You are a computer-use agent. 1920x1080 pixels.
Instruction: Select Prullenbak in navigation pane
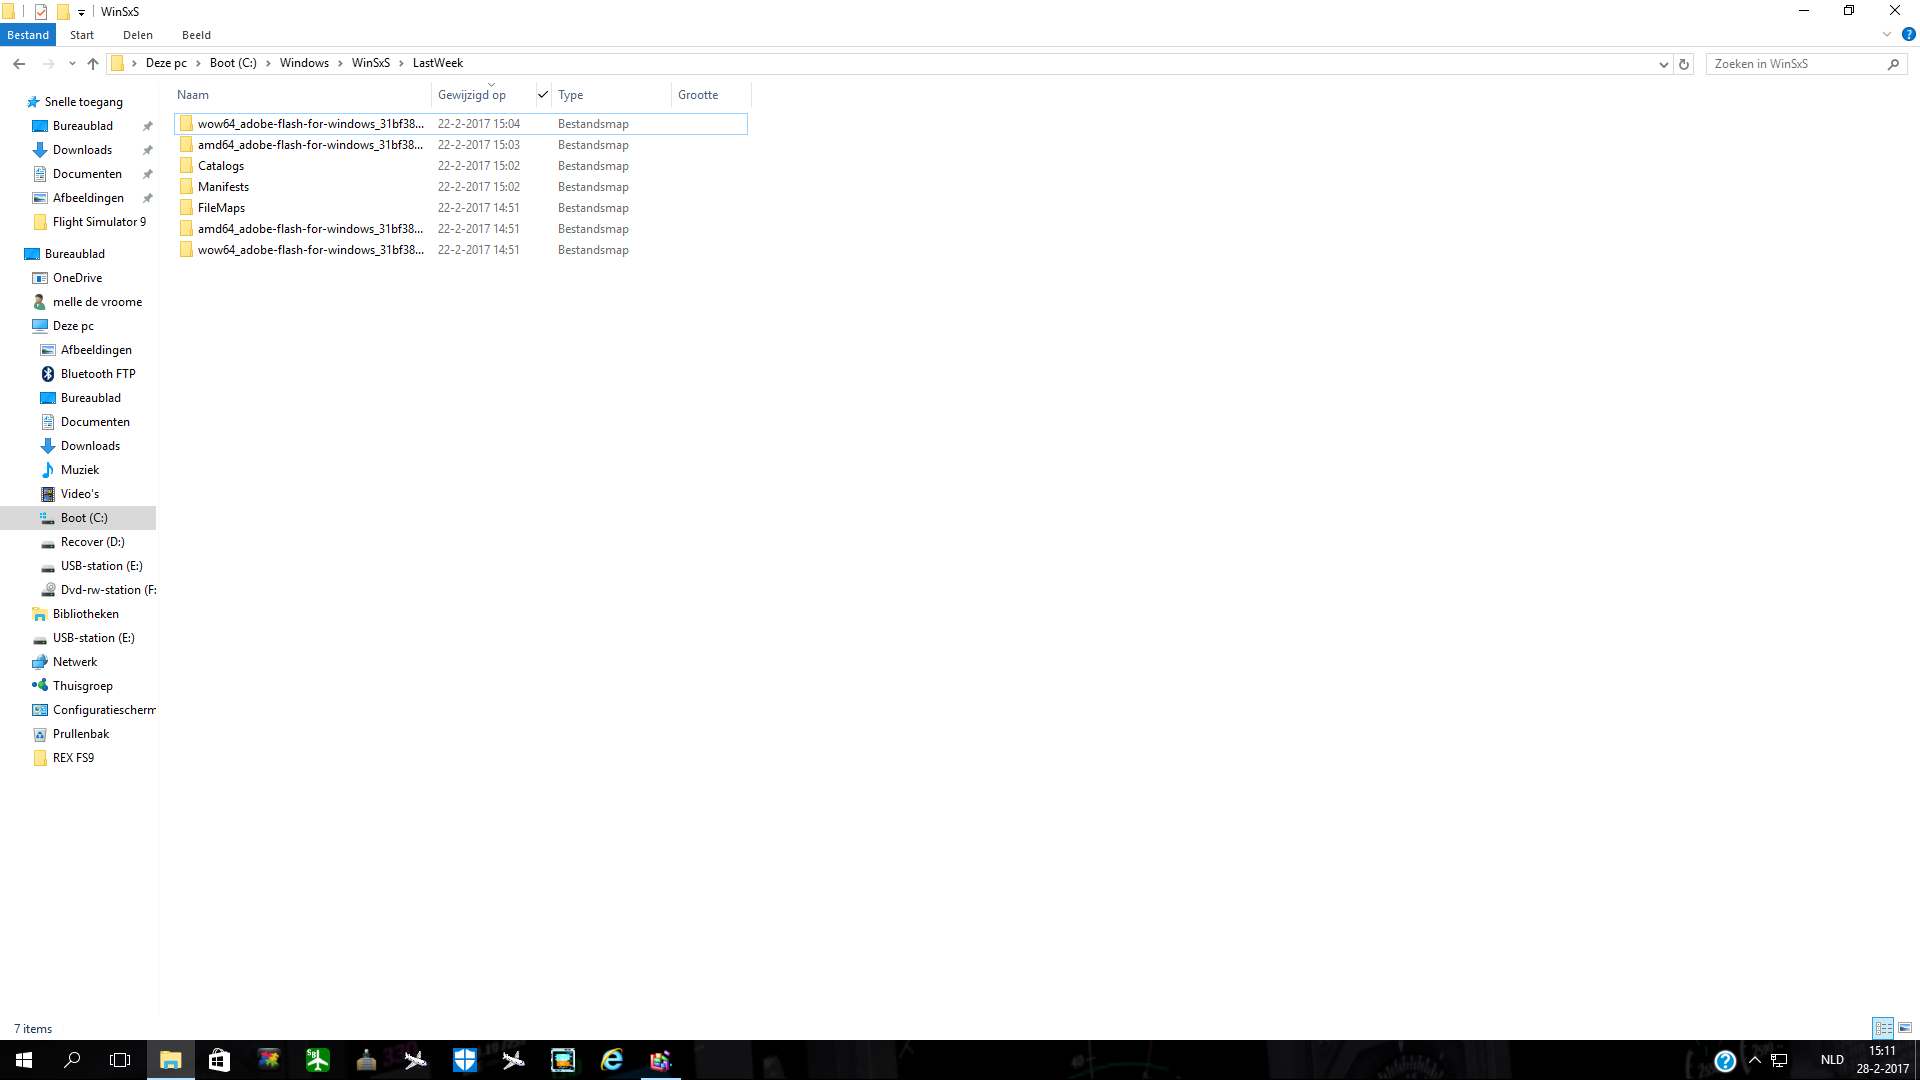tap(81, 734)
